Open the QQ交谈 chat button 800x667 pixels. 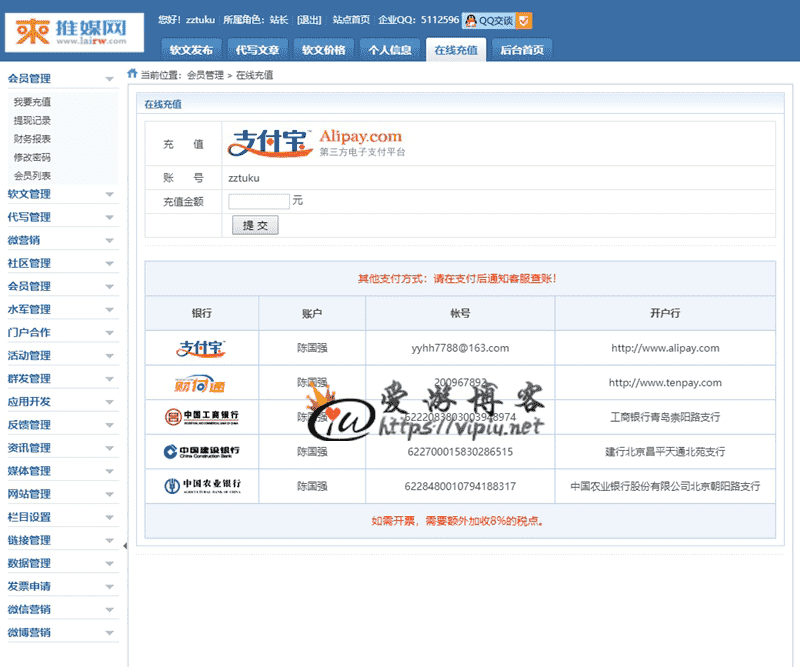point(489,20)
